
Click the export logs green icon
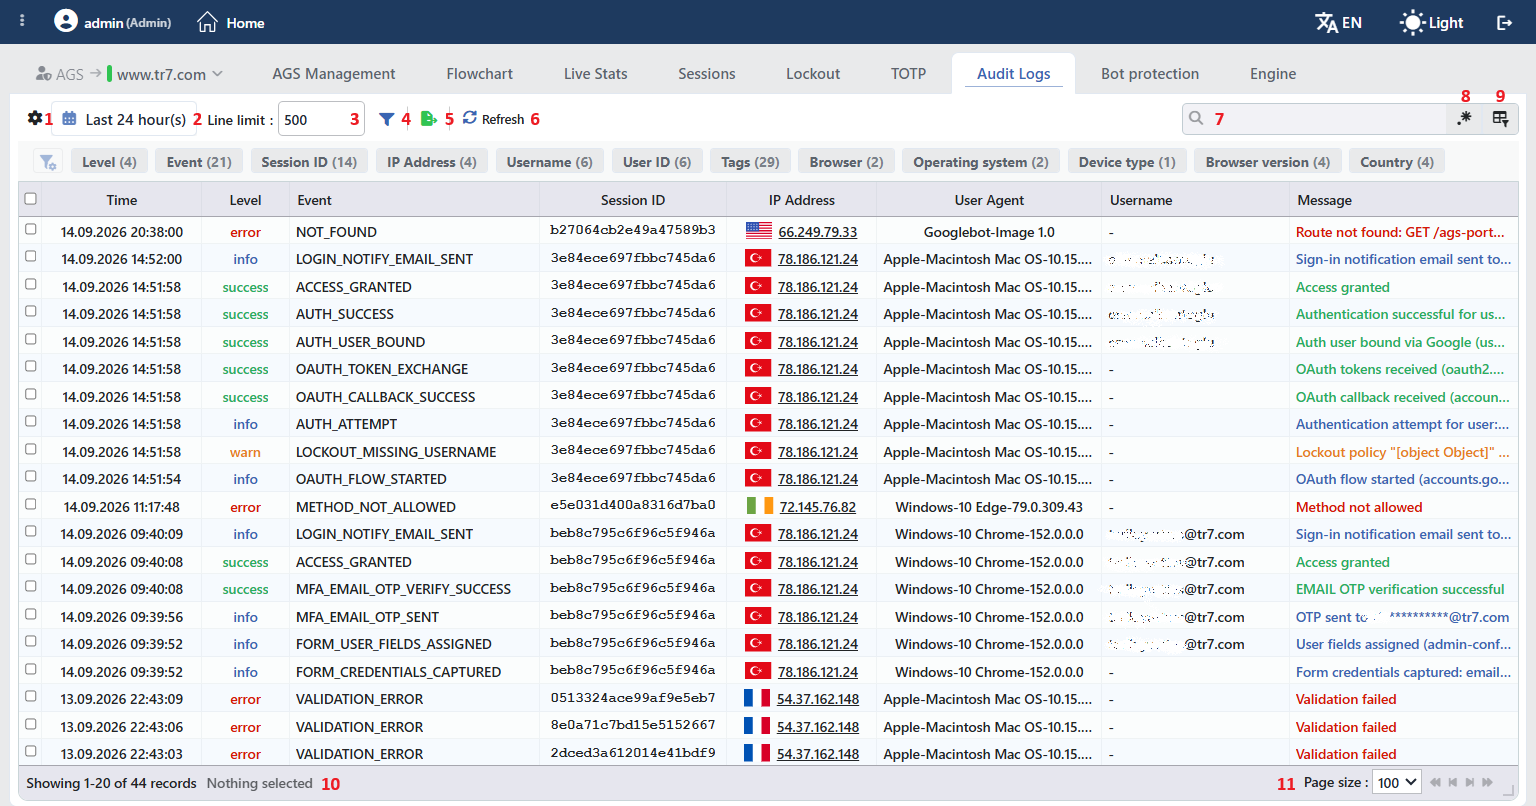point(428,119)
